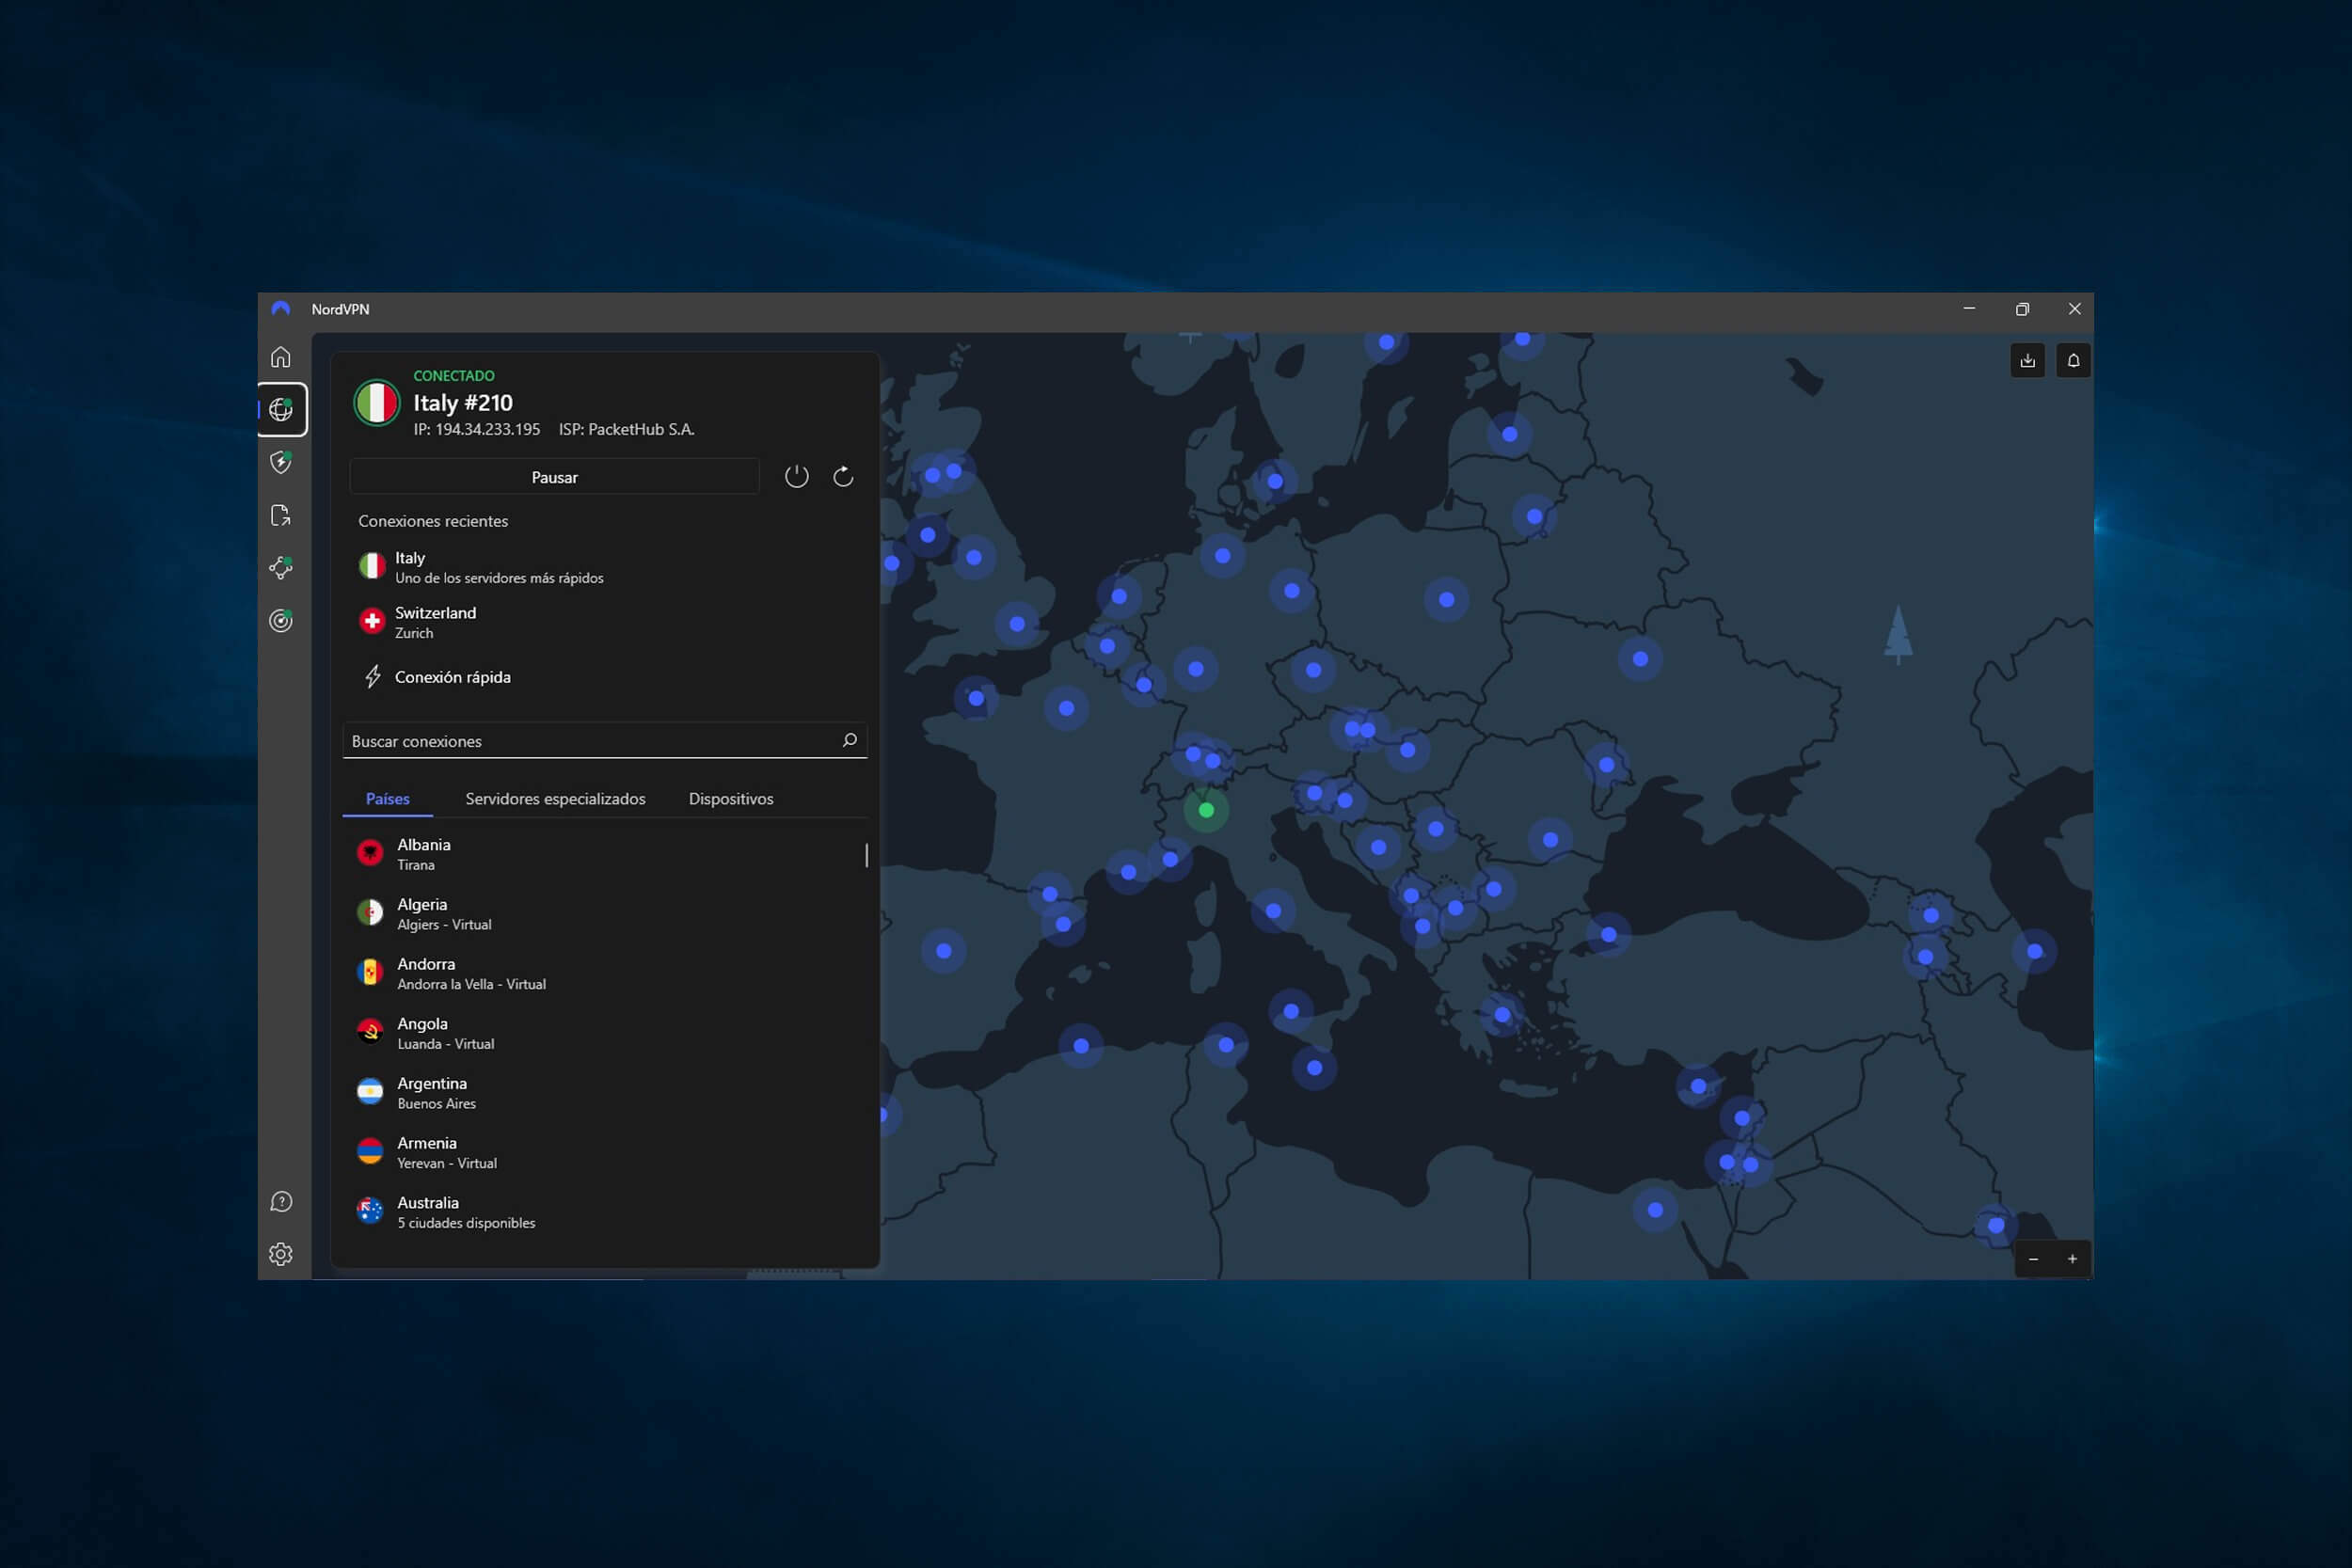Image resolution: width=2352 pixels, height=1568 pixels.
Task: Click the Quick connect lightning icon
Action: pos(373,677)
